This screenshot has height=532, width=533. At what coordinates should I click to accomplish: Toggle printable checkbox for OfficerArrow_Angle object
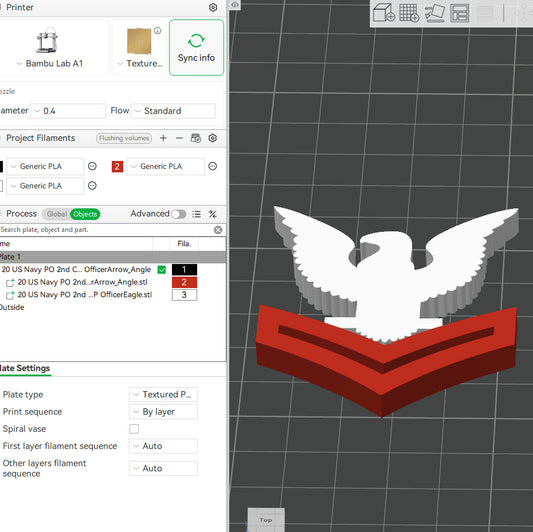tap(162, 270)
